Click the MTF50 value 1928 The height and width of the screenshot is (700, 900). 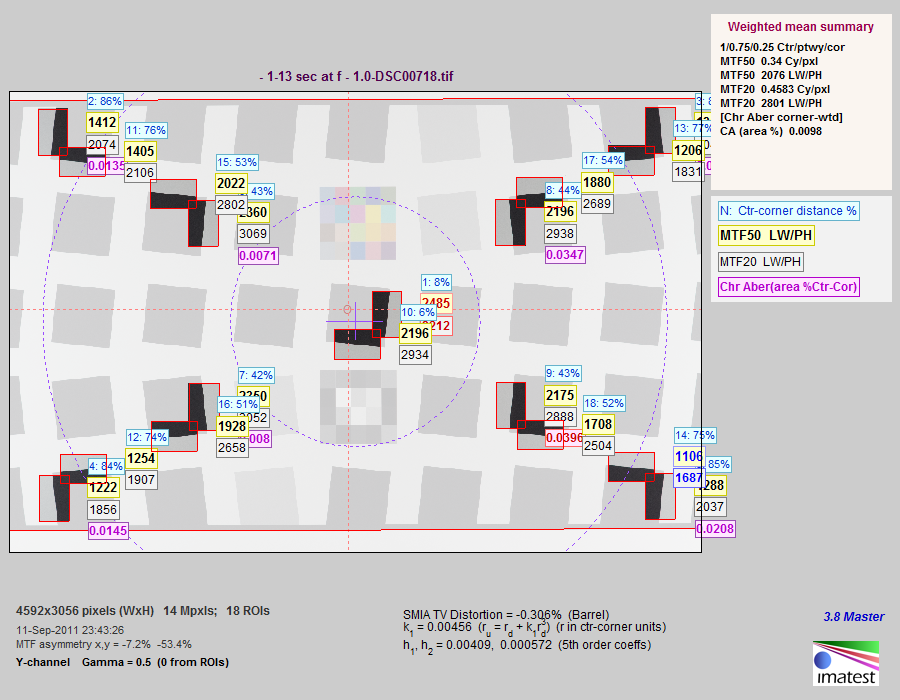(x=232, y=426)
